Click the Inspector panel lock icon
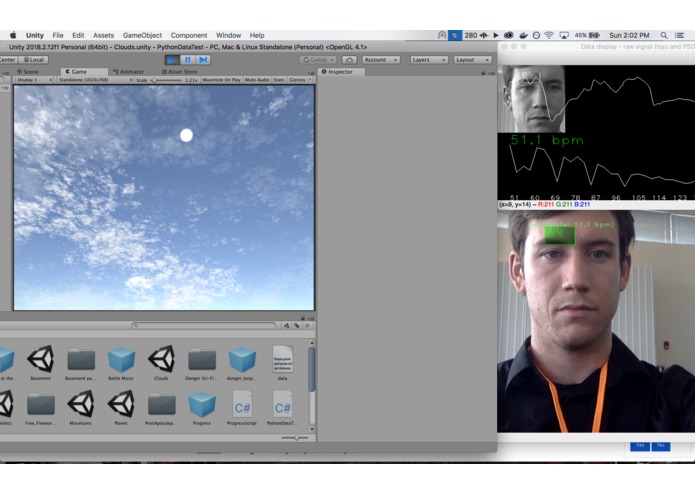Image resolution: width=695 pixels, height=494 pixels. (x=483, y=73)
